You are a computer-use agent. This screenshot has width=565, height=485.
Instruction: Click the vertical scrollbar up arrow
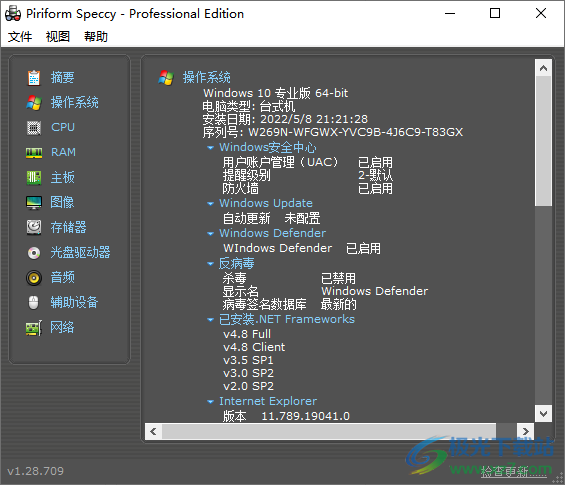(x=544, y=68)
